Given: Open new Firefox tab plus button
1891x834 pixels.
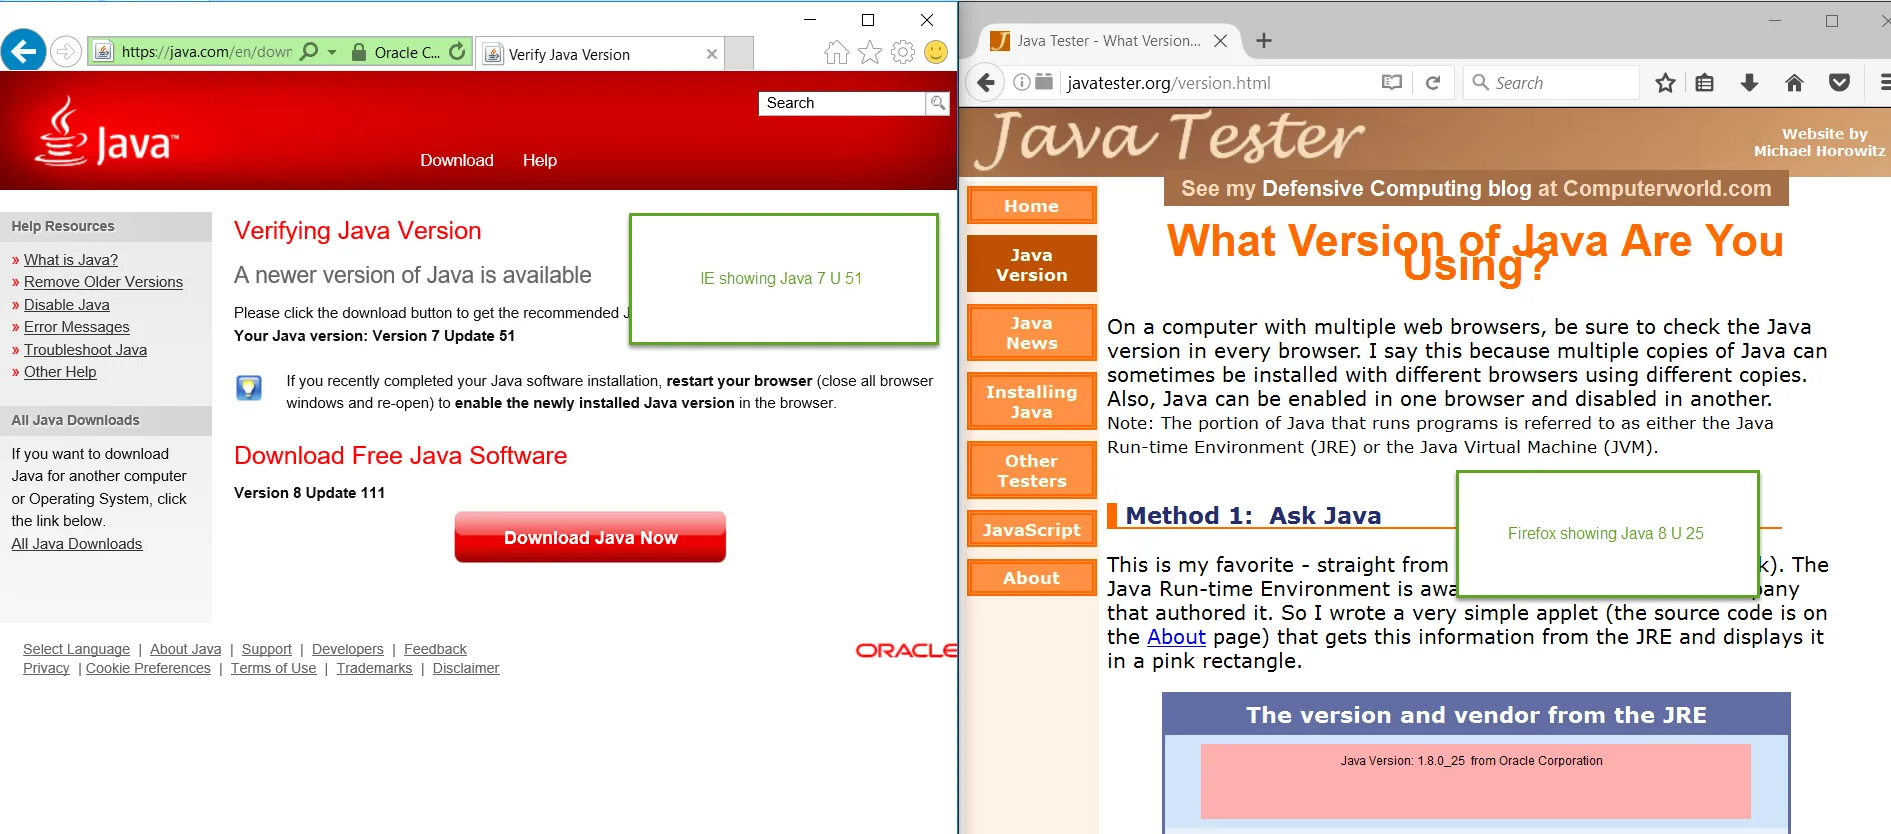Looking at the screenshot, I should 1264,41.
